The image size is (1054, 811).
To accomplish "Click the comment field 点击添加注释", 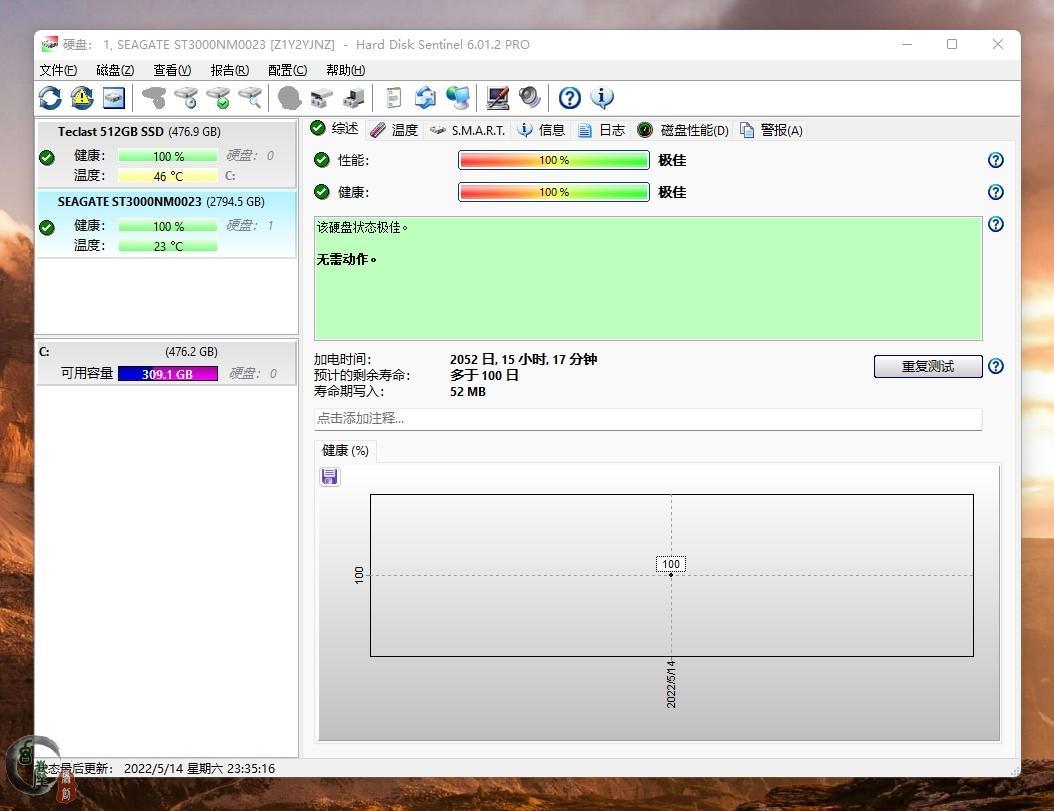I will (x=647, y=419).
